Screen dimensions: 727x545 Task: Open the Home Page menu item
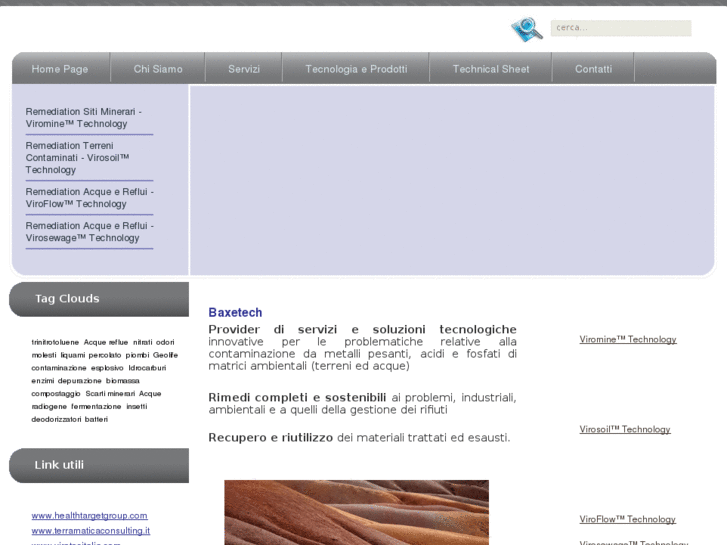point(60,69)
